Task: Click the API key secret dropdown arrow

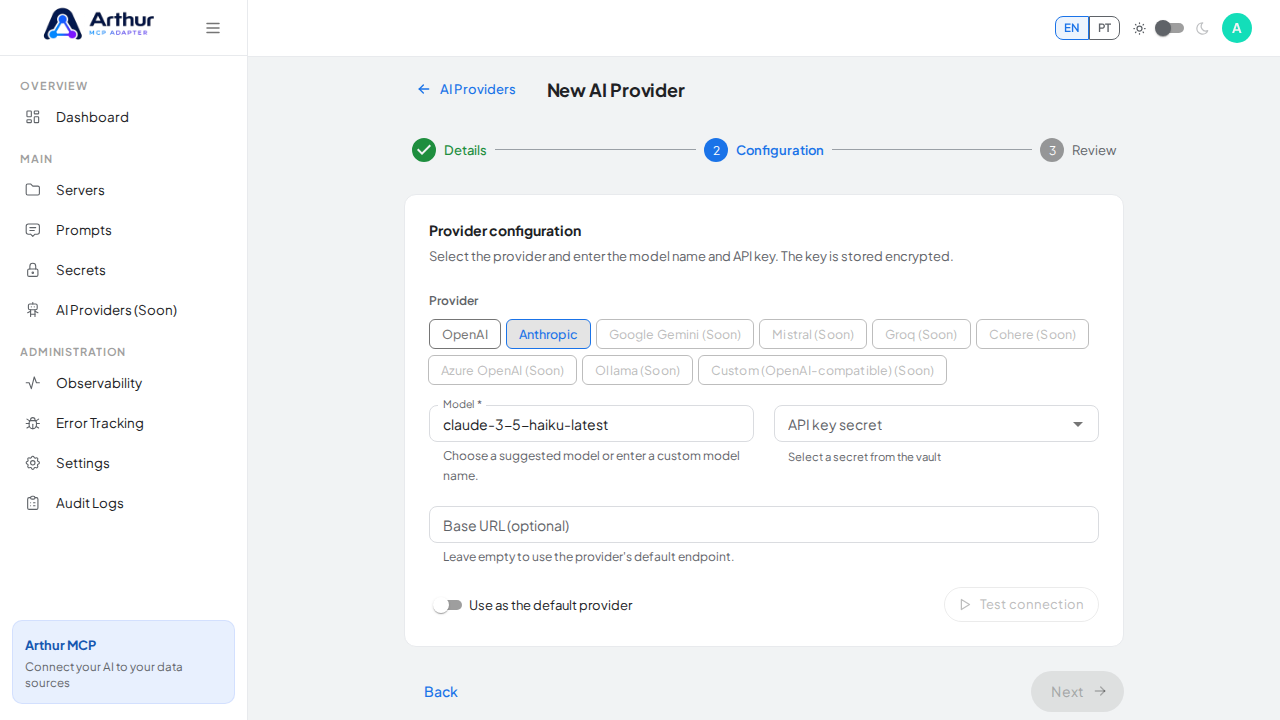Action: click(1078, 424)
